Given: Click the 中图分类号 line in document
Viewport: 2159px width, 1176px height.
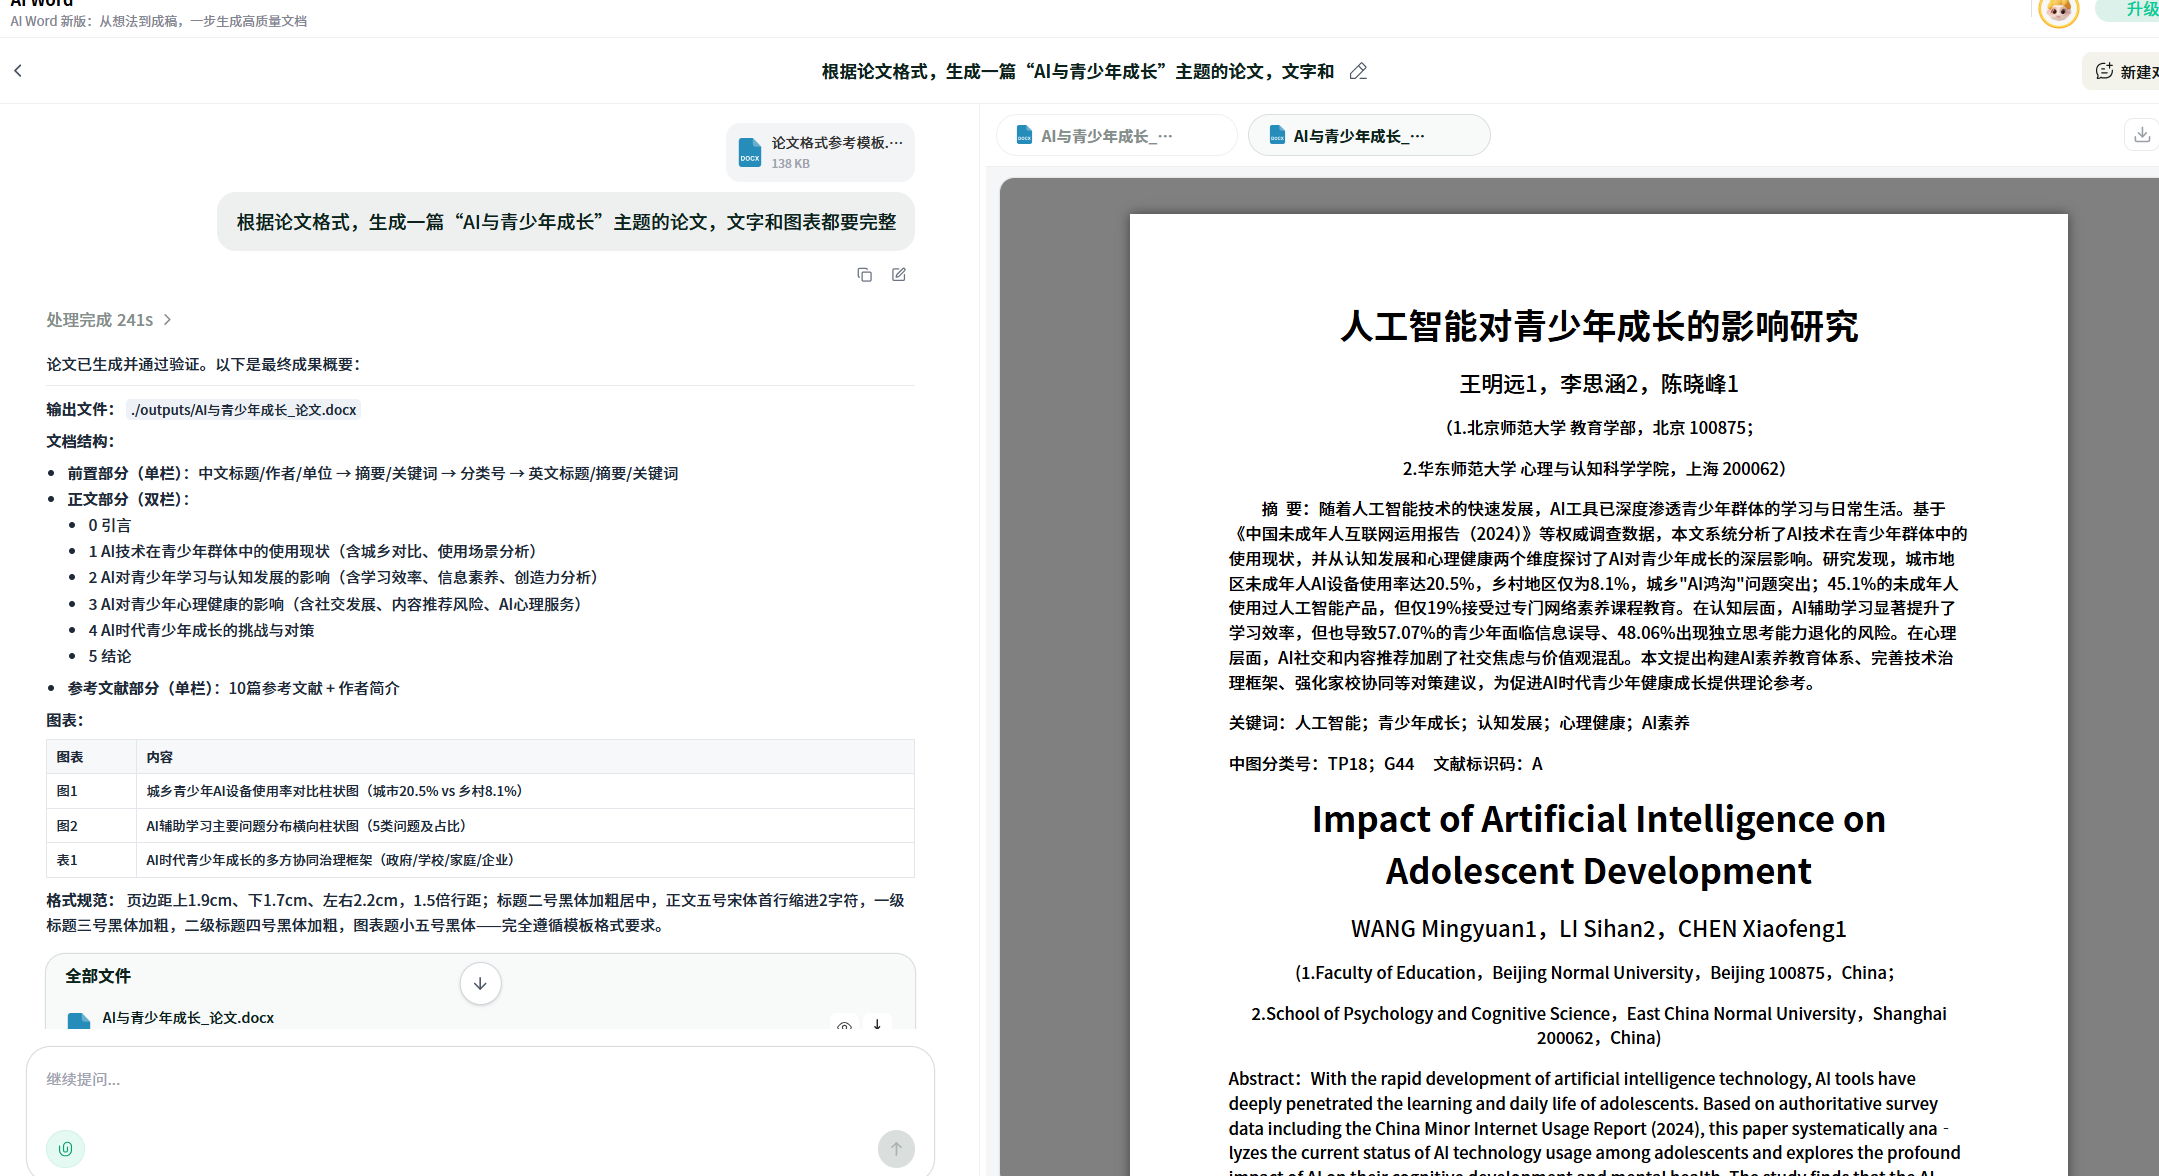Looking at the screenshot, I should (1385, 764).
